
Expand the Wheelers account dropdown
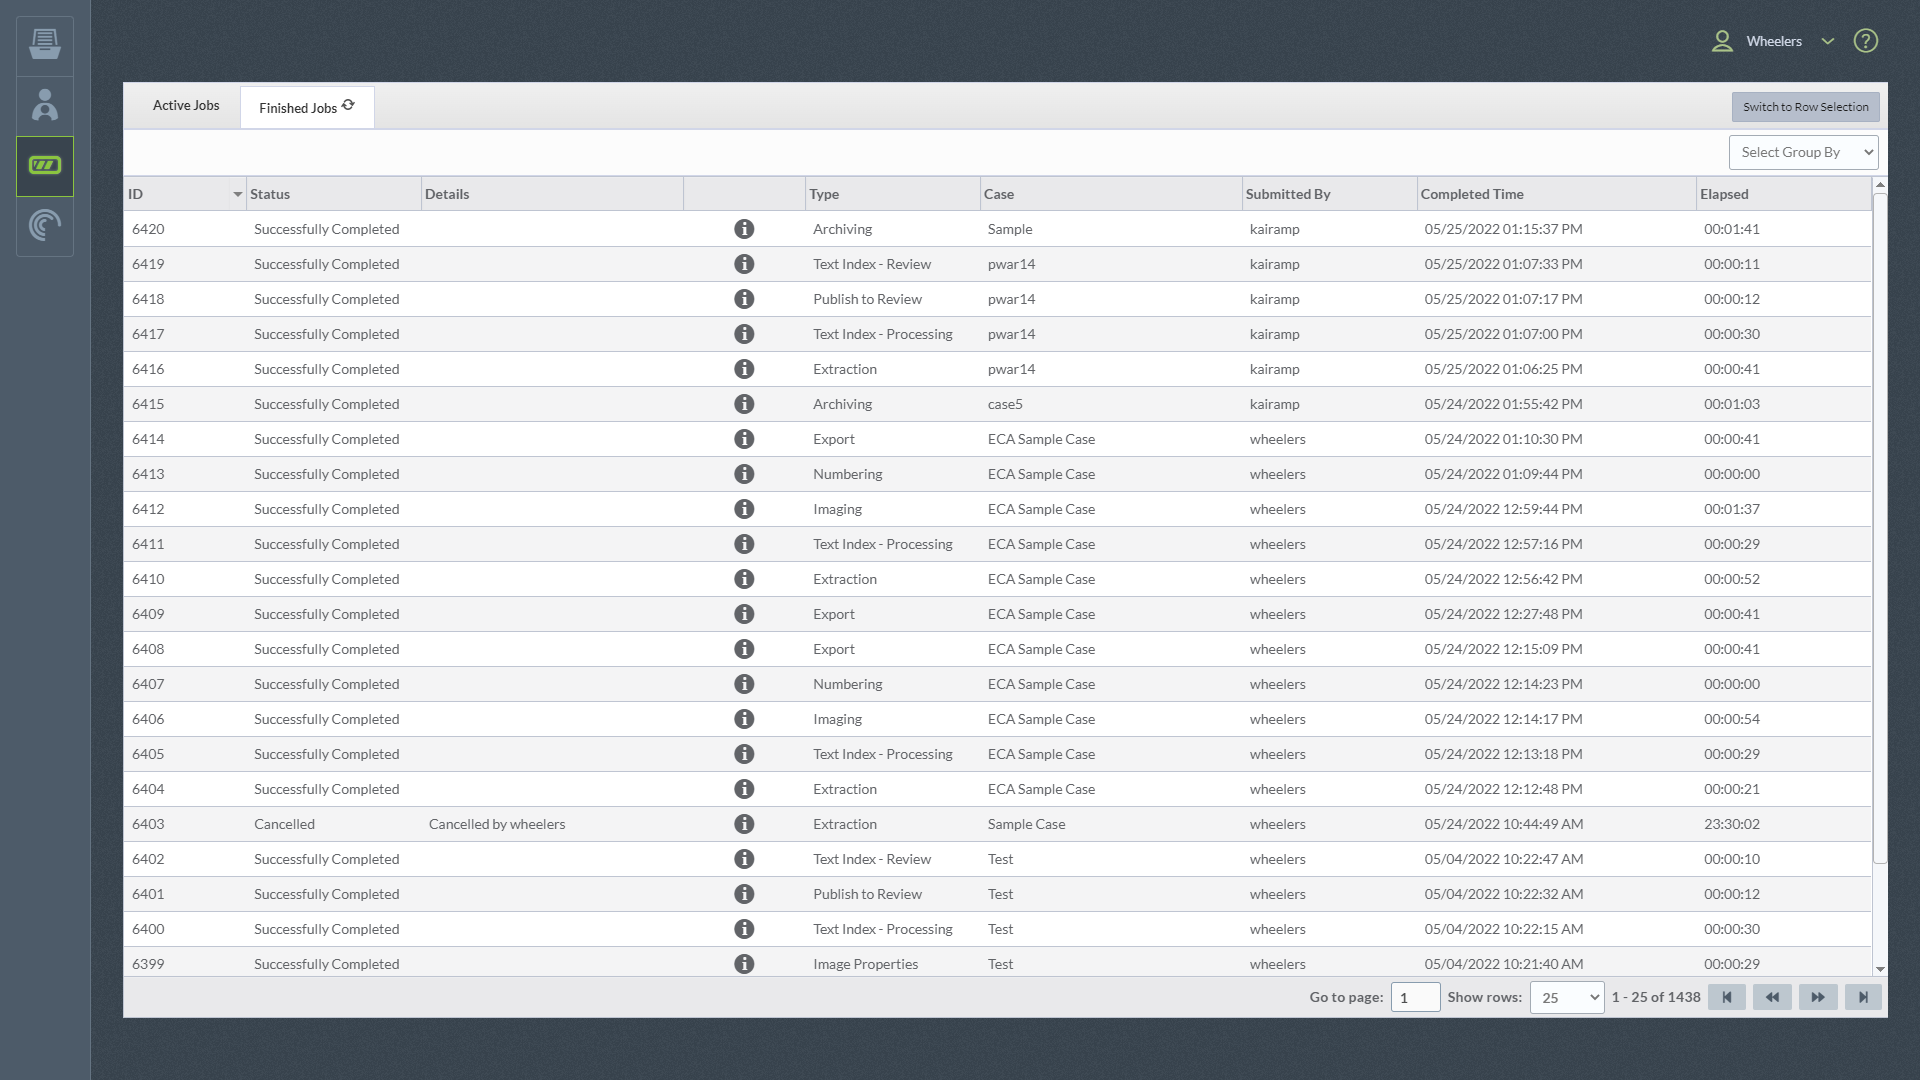coord(1826,41)
